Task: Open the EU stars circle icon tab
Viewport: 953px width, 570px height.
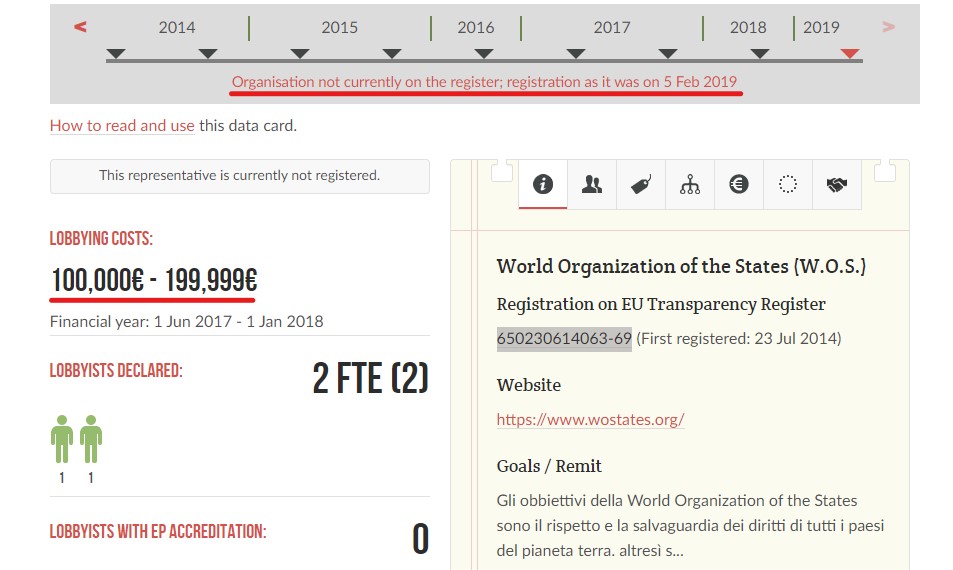Action: [788, 184]
